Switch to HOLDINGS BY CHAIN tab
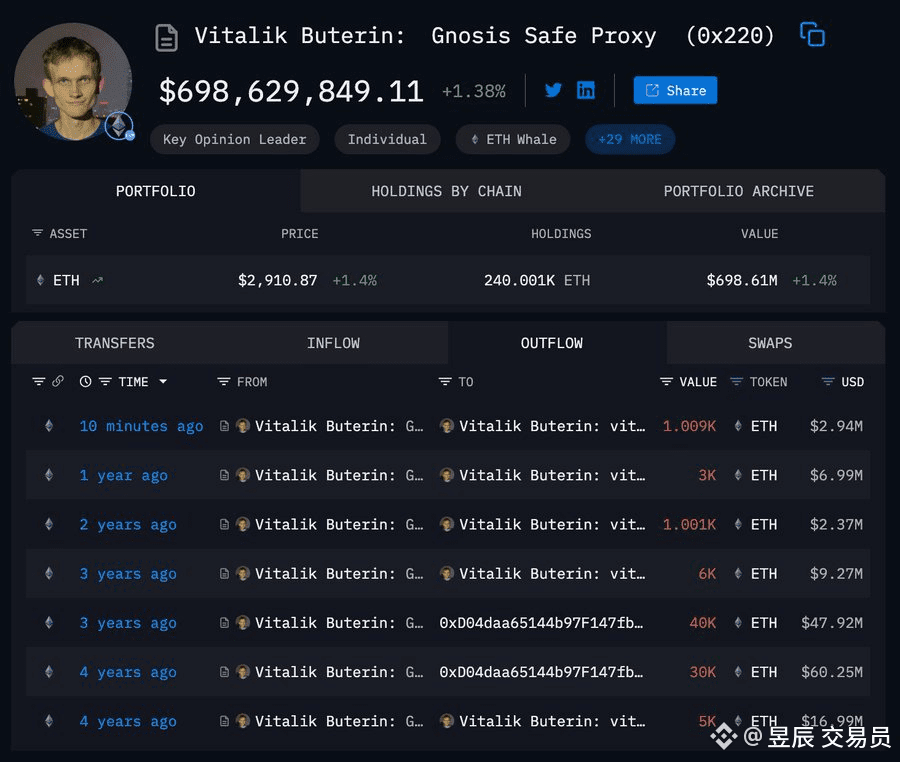900x762 pixels. (447, 191)
